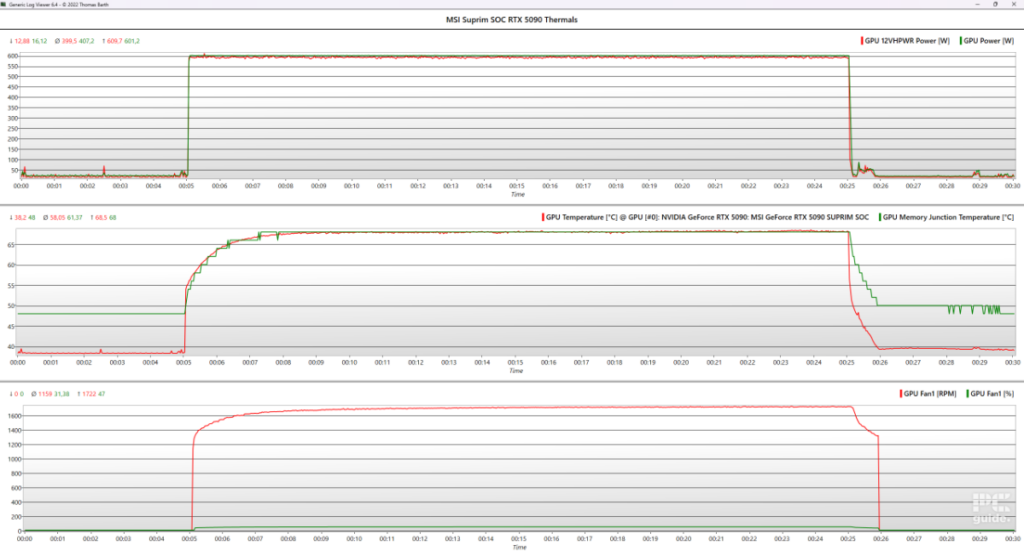
Task: Click the '40' y-axis label on temperature chart
Action: (11, 347)
